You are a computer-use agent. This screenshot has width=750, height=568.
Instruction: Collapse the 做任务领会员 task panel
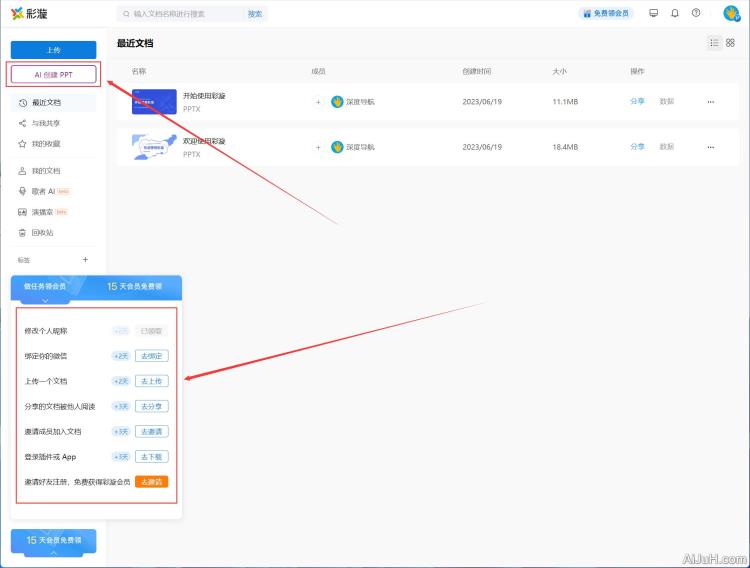pyautogui.click(x=45, y=299)
